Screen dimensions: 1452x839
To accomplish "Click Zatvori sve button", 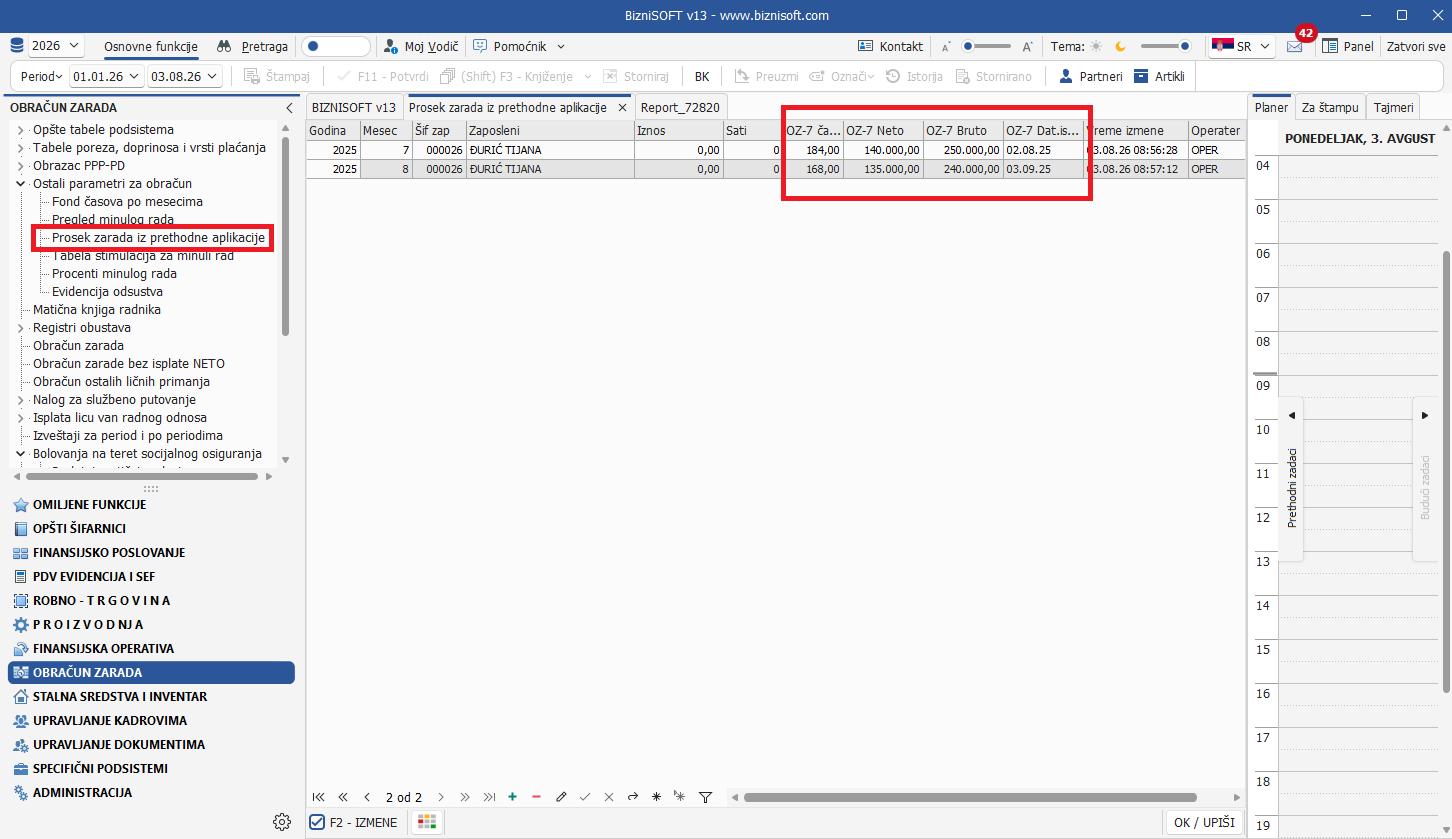I will point(1416,46).
